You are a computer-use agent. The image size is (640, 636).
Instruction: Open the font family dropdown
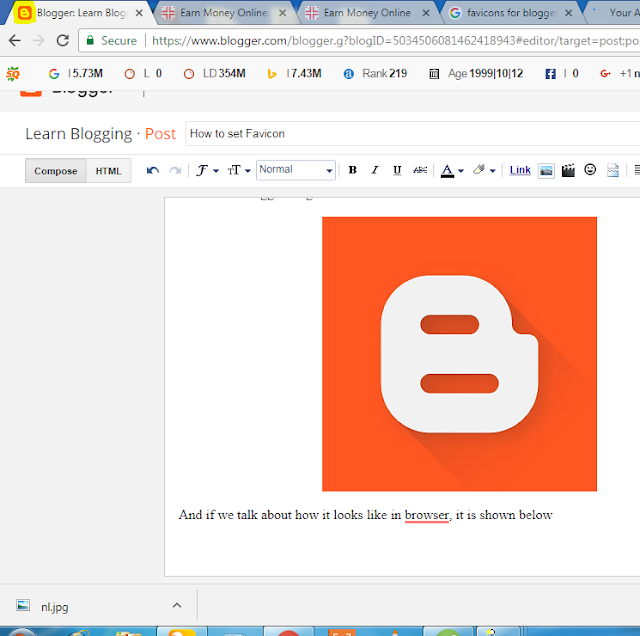(x=207, y=171)
